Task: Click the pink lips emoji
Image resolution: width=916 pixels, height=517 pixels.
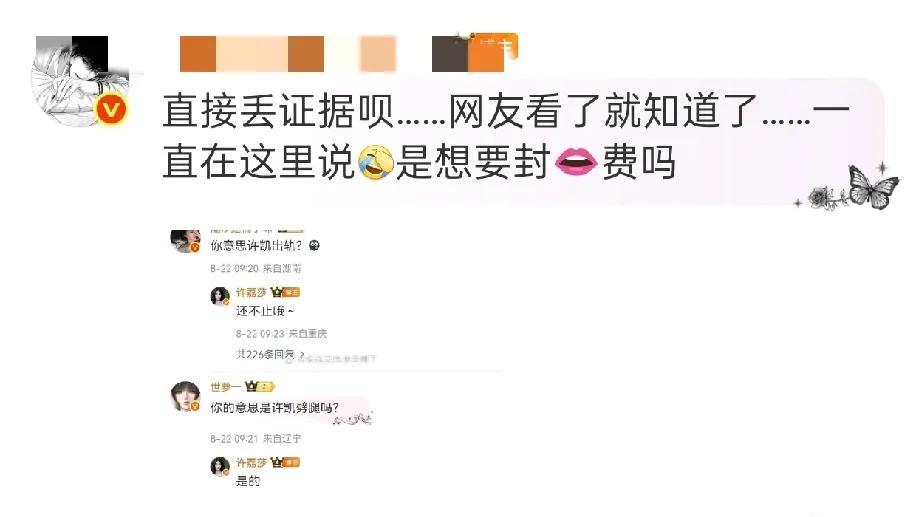Action: click(576, 162)
